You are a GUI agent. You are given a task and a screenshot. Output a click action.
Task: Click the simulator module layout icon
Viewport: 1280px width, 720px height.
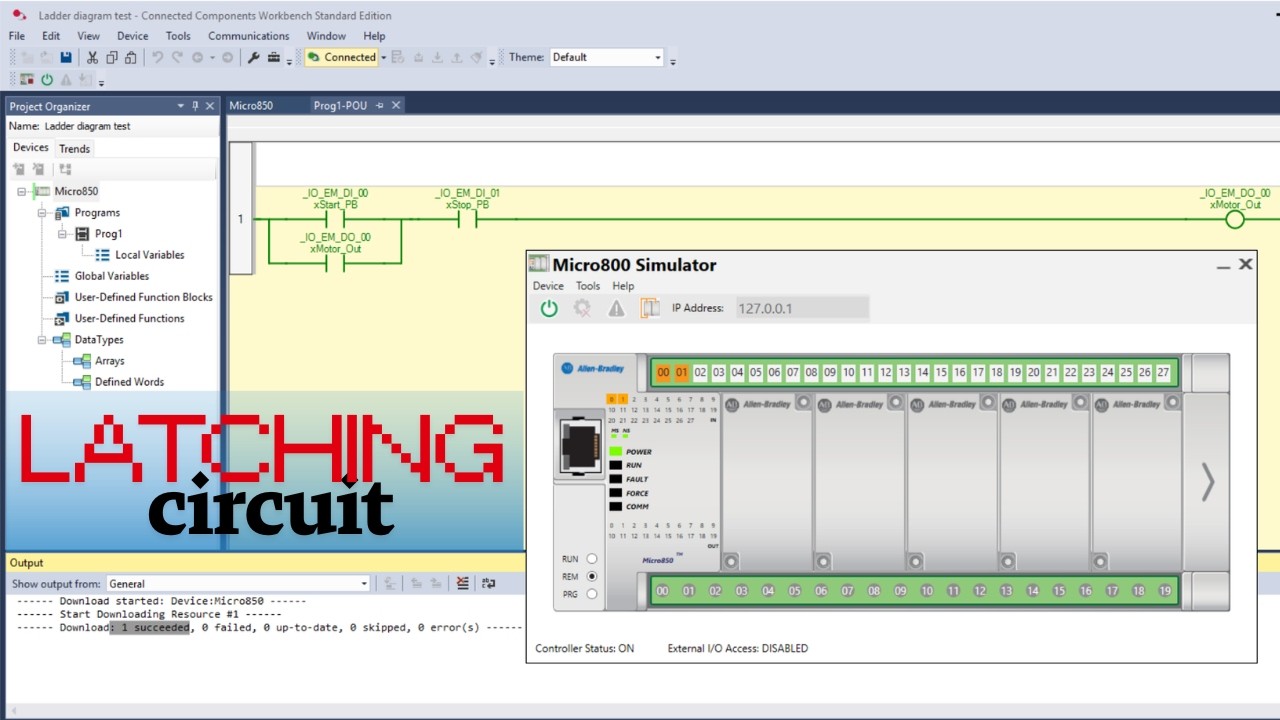click(x=650, y=309)
